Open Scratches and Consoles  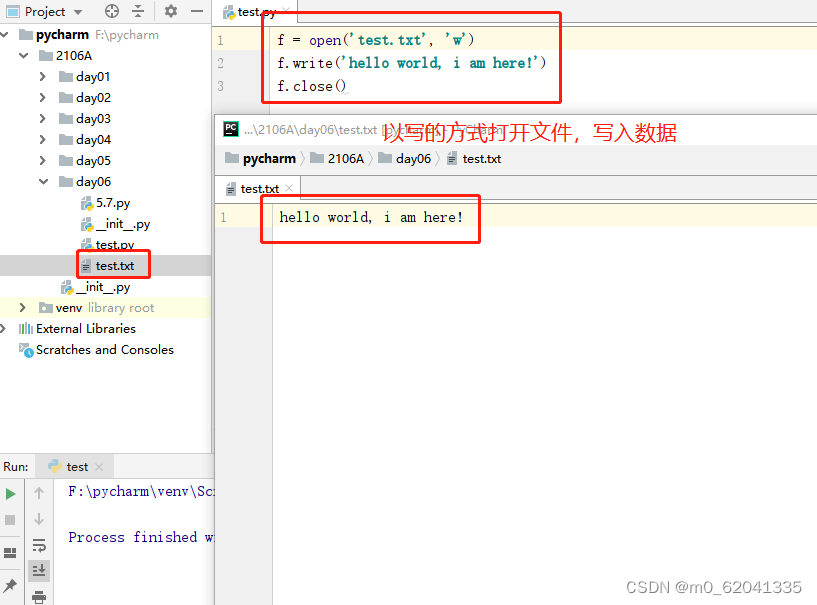104,350
